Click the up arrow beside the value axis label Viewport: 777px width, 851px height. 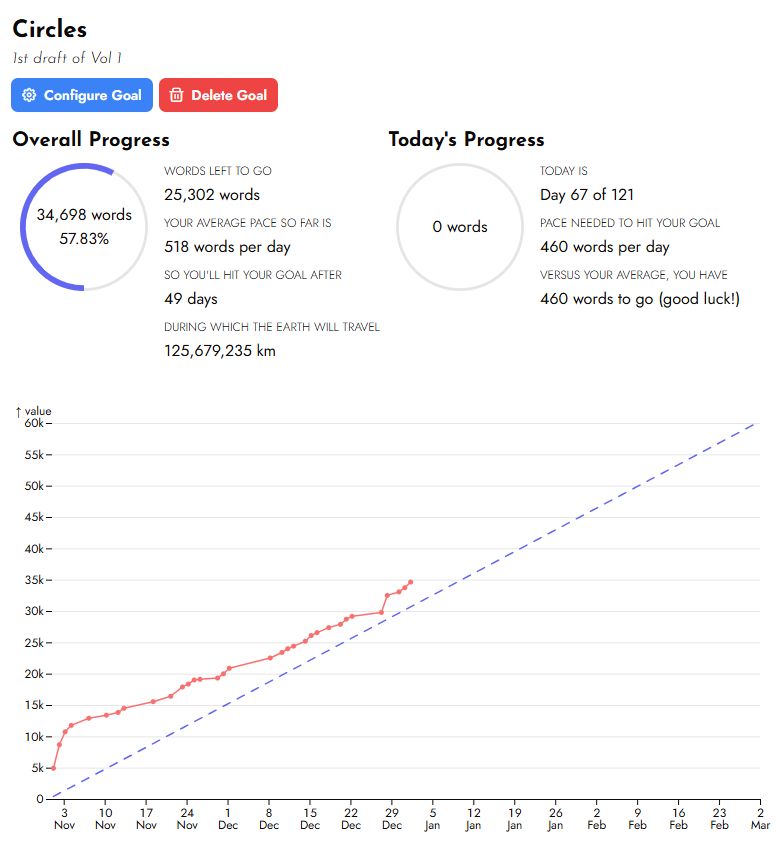pyautogui.click(x=18, y=411)
